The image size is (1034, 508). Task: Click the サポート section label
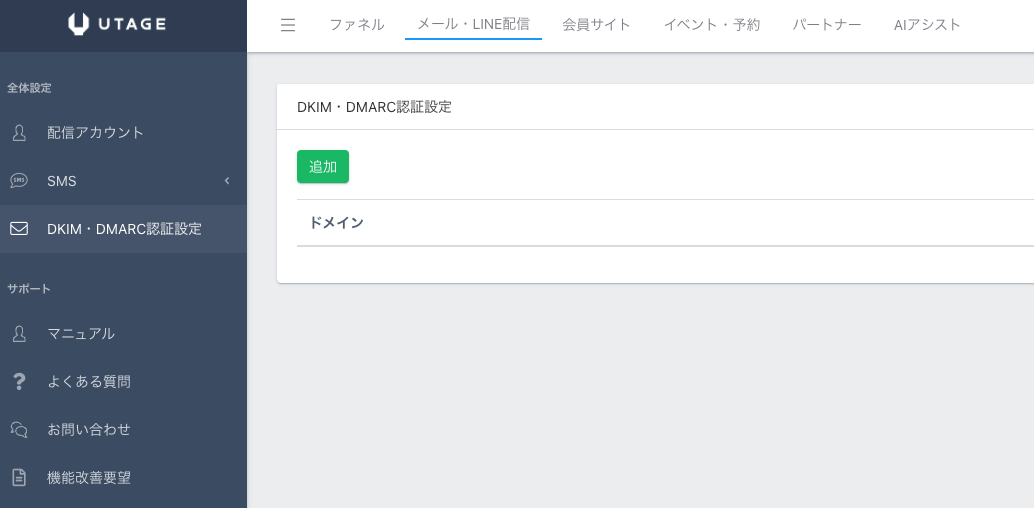click(29, 288)
